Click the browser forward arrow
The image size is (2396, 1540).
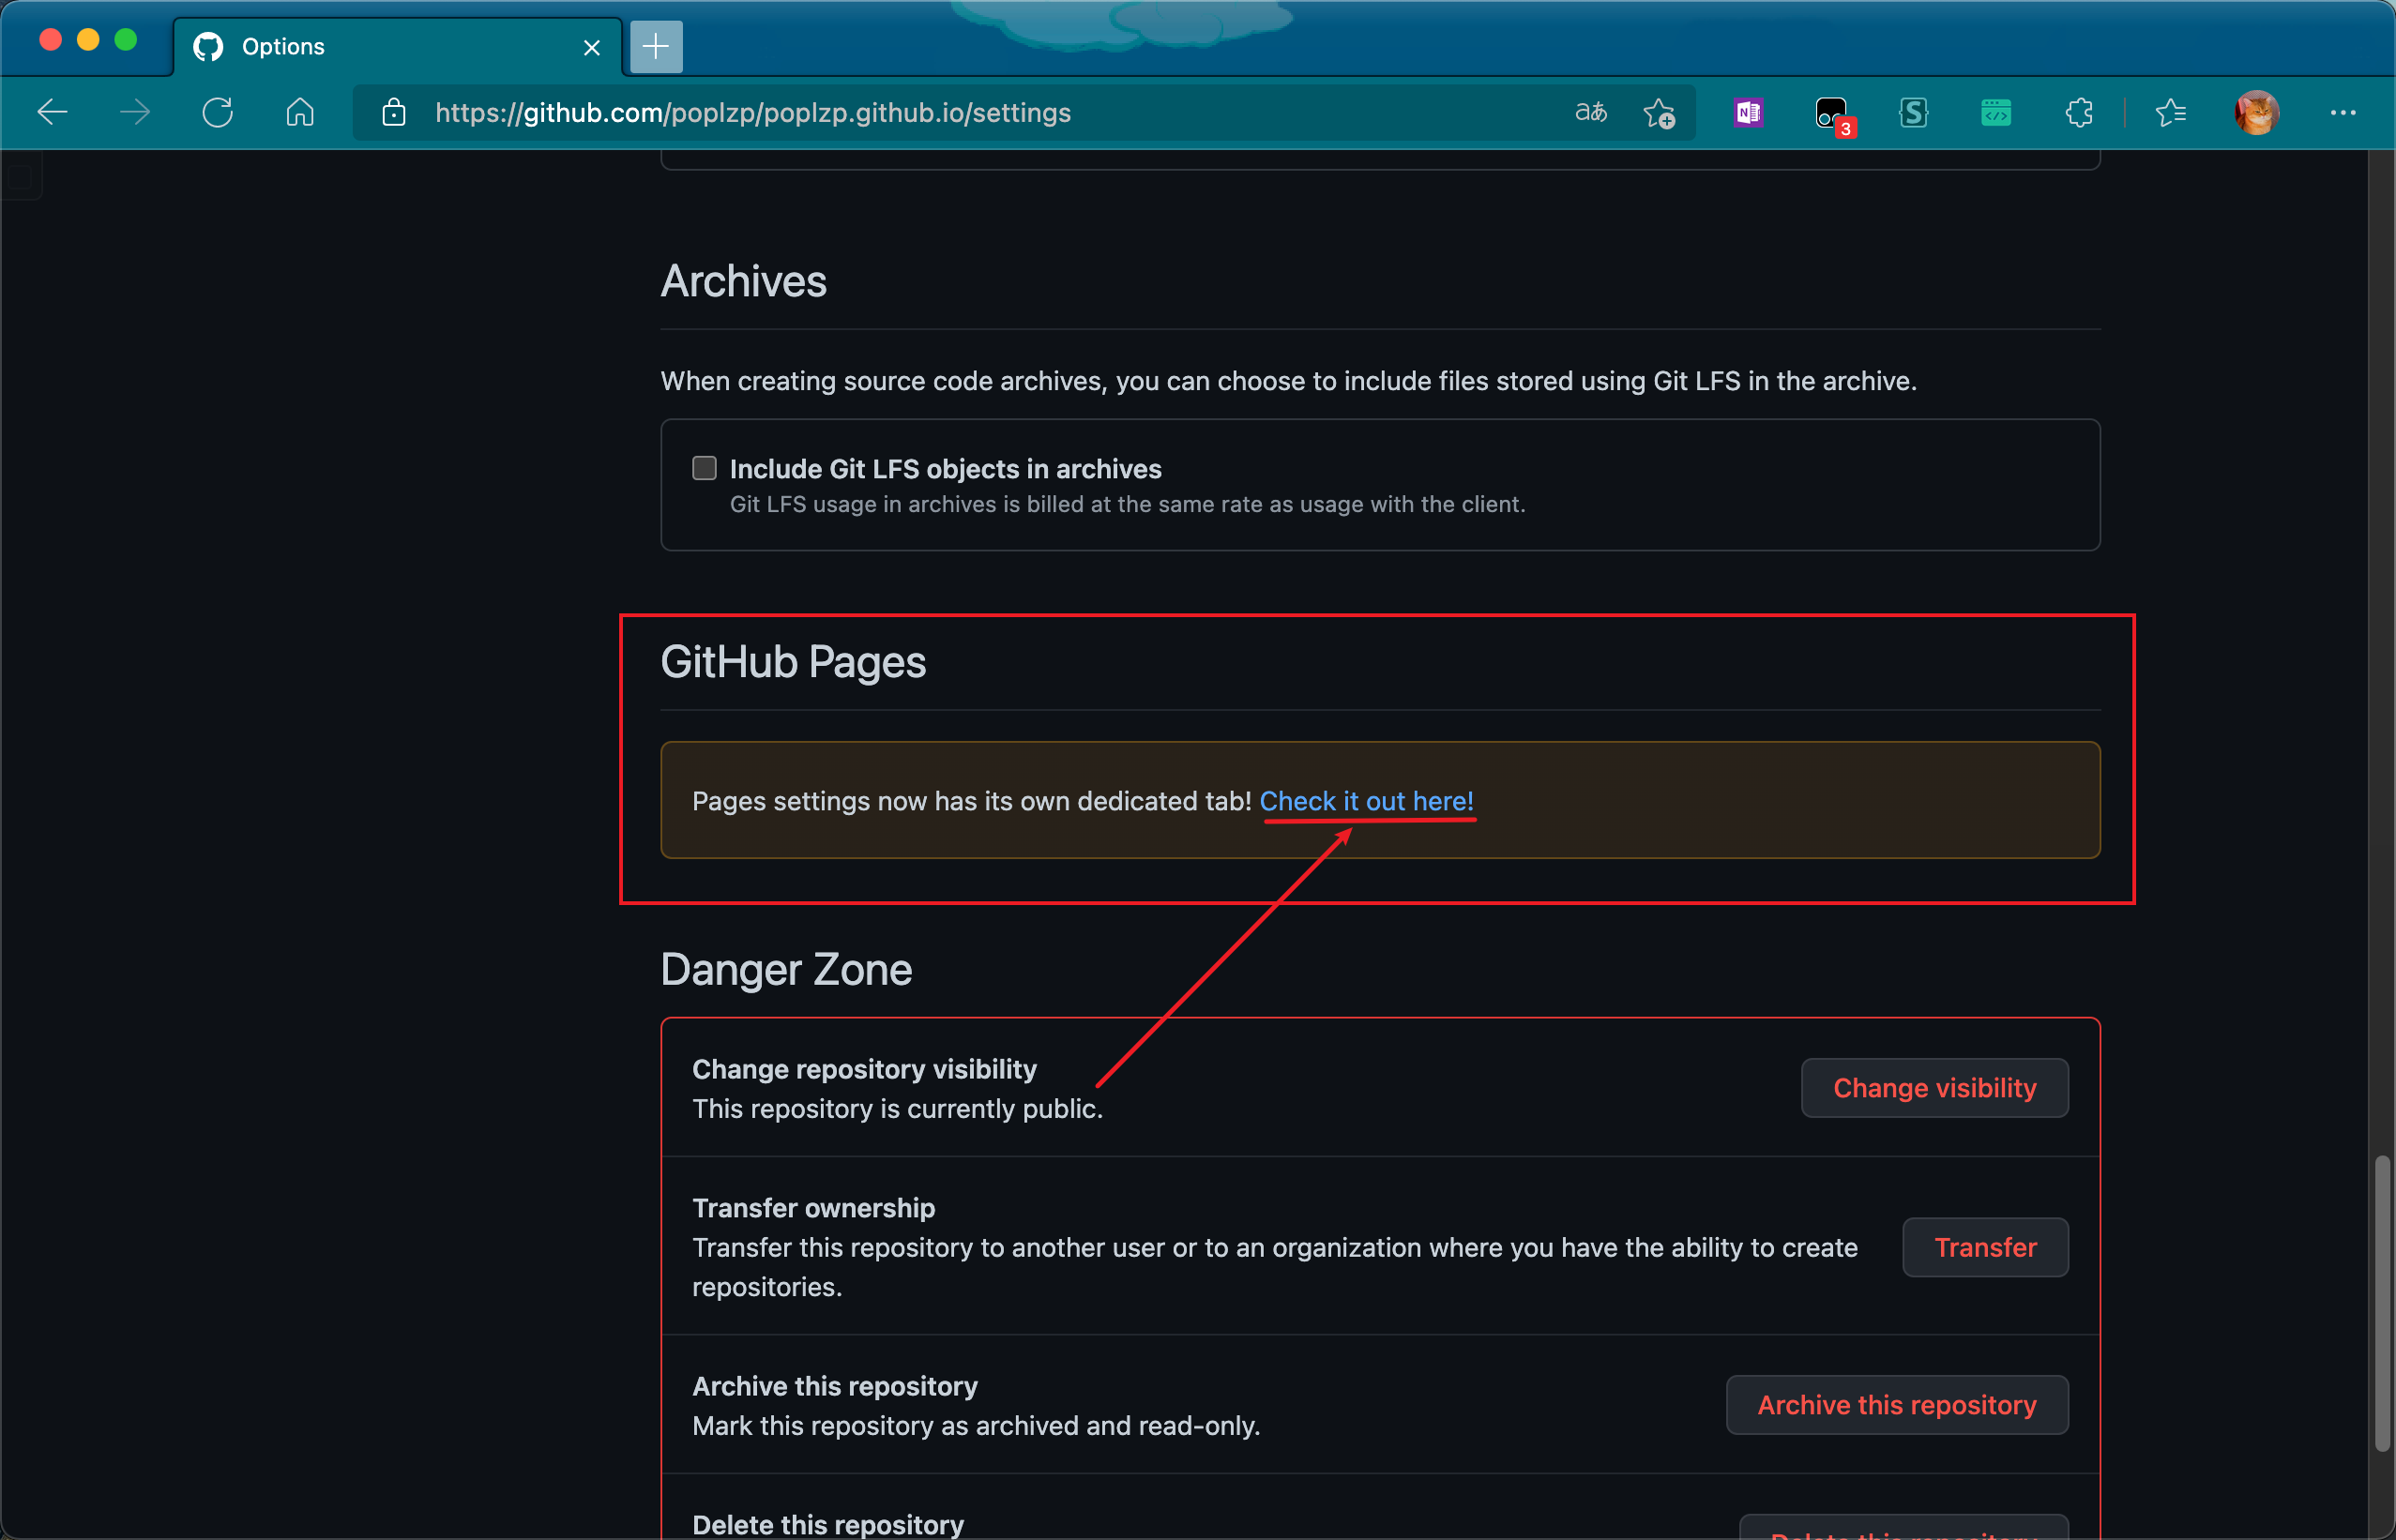135,112
